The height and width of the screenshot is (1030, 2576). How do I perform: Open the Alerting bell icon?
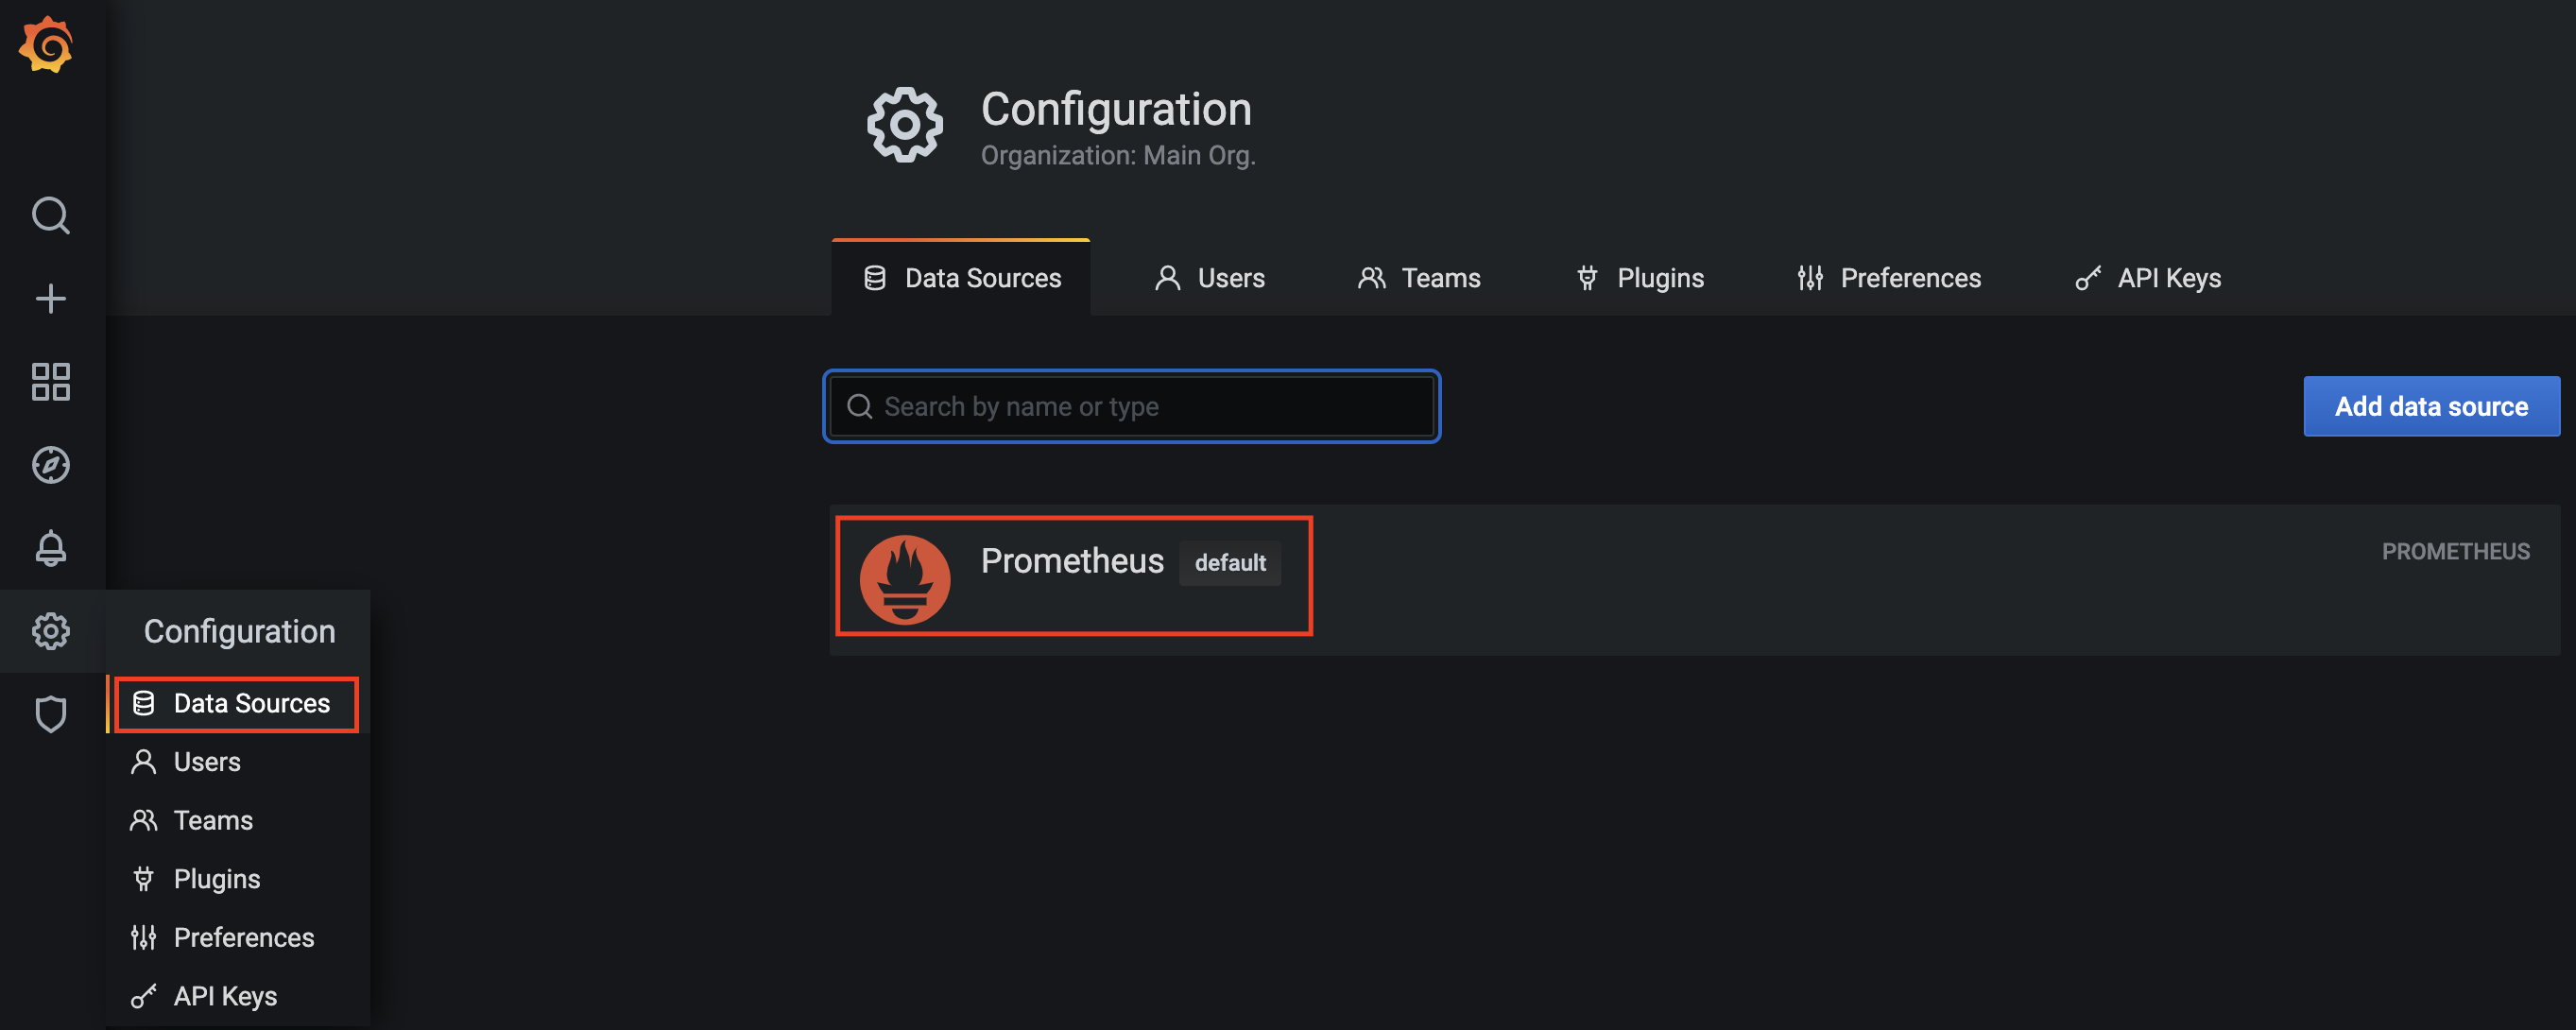click(x=50, y=547)
